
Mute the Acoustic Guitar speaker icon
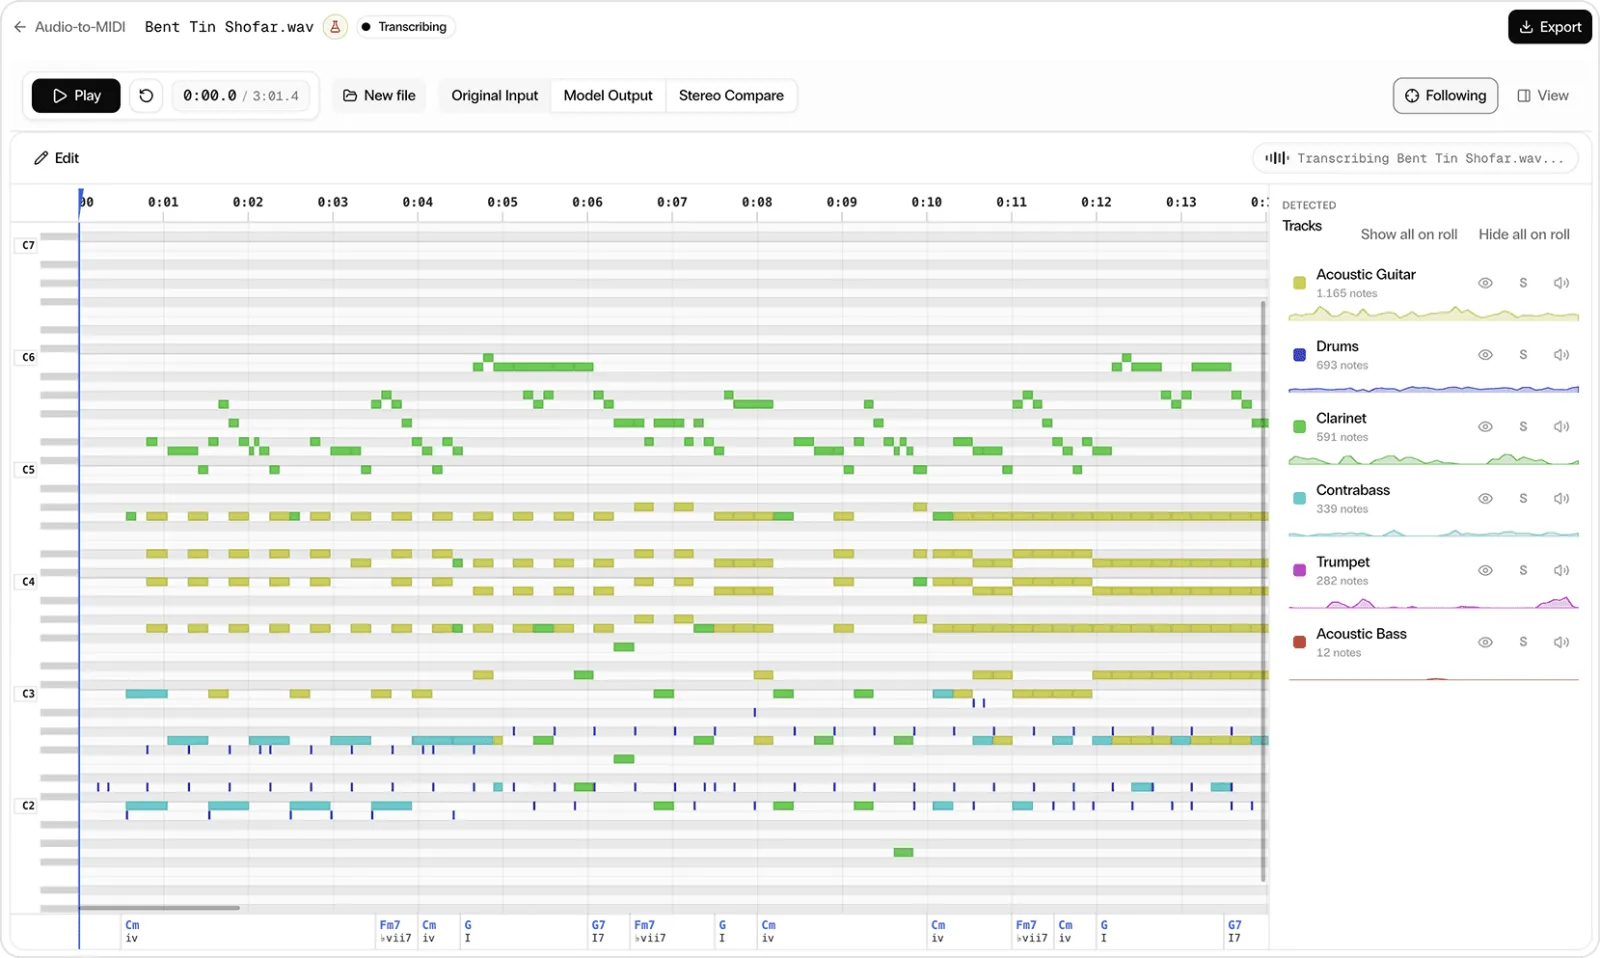(1561, 283)
